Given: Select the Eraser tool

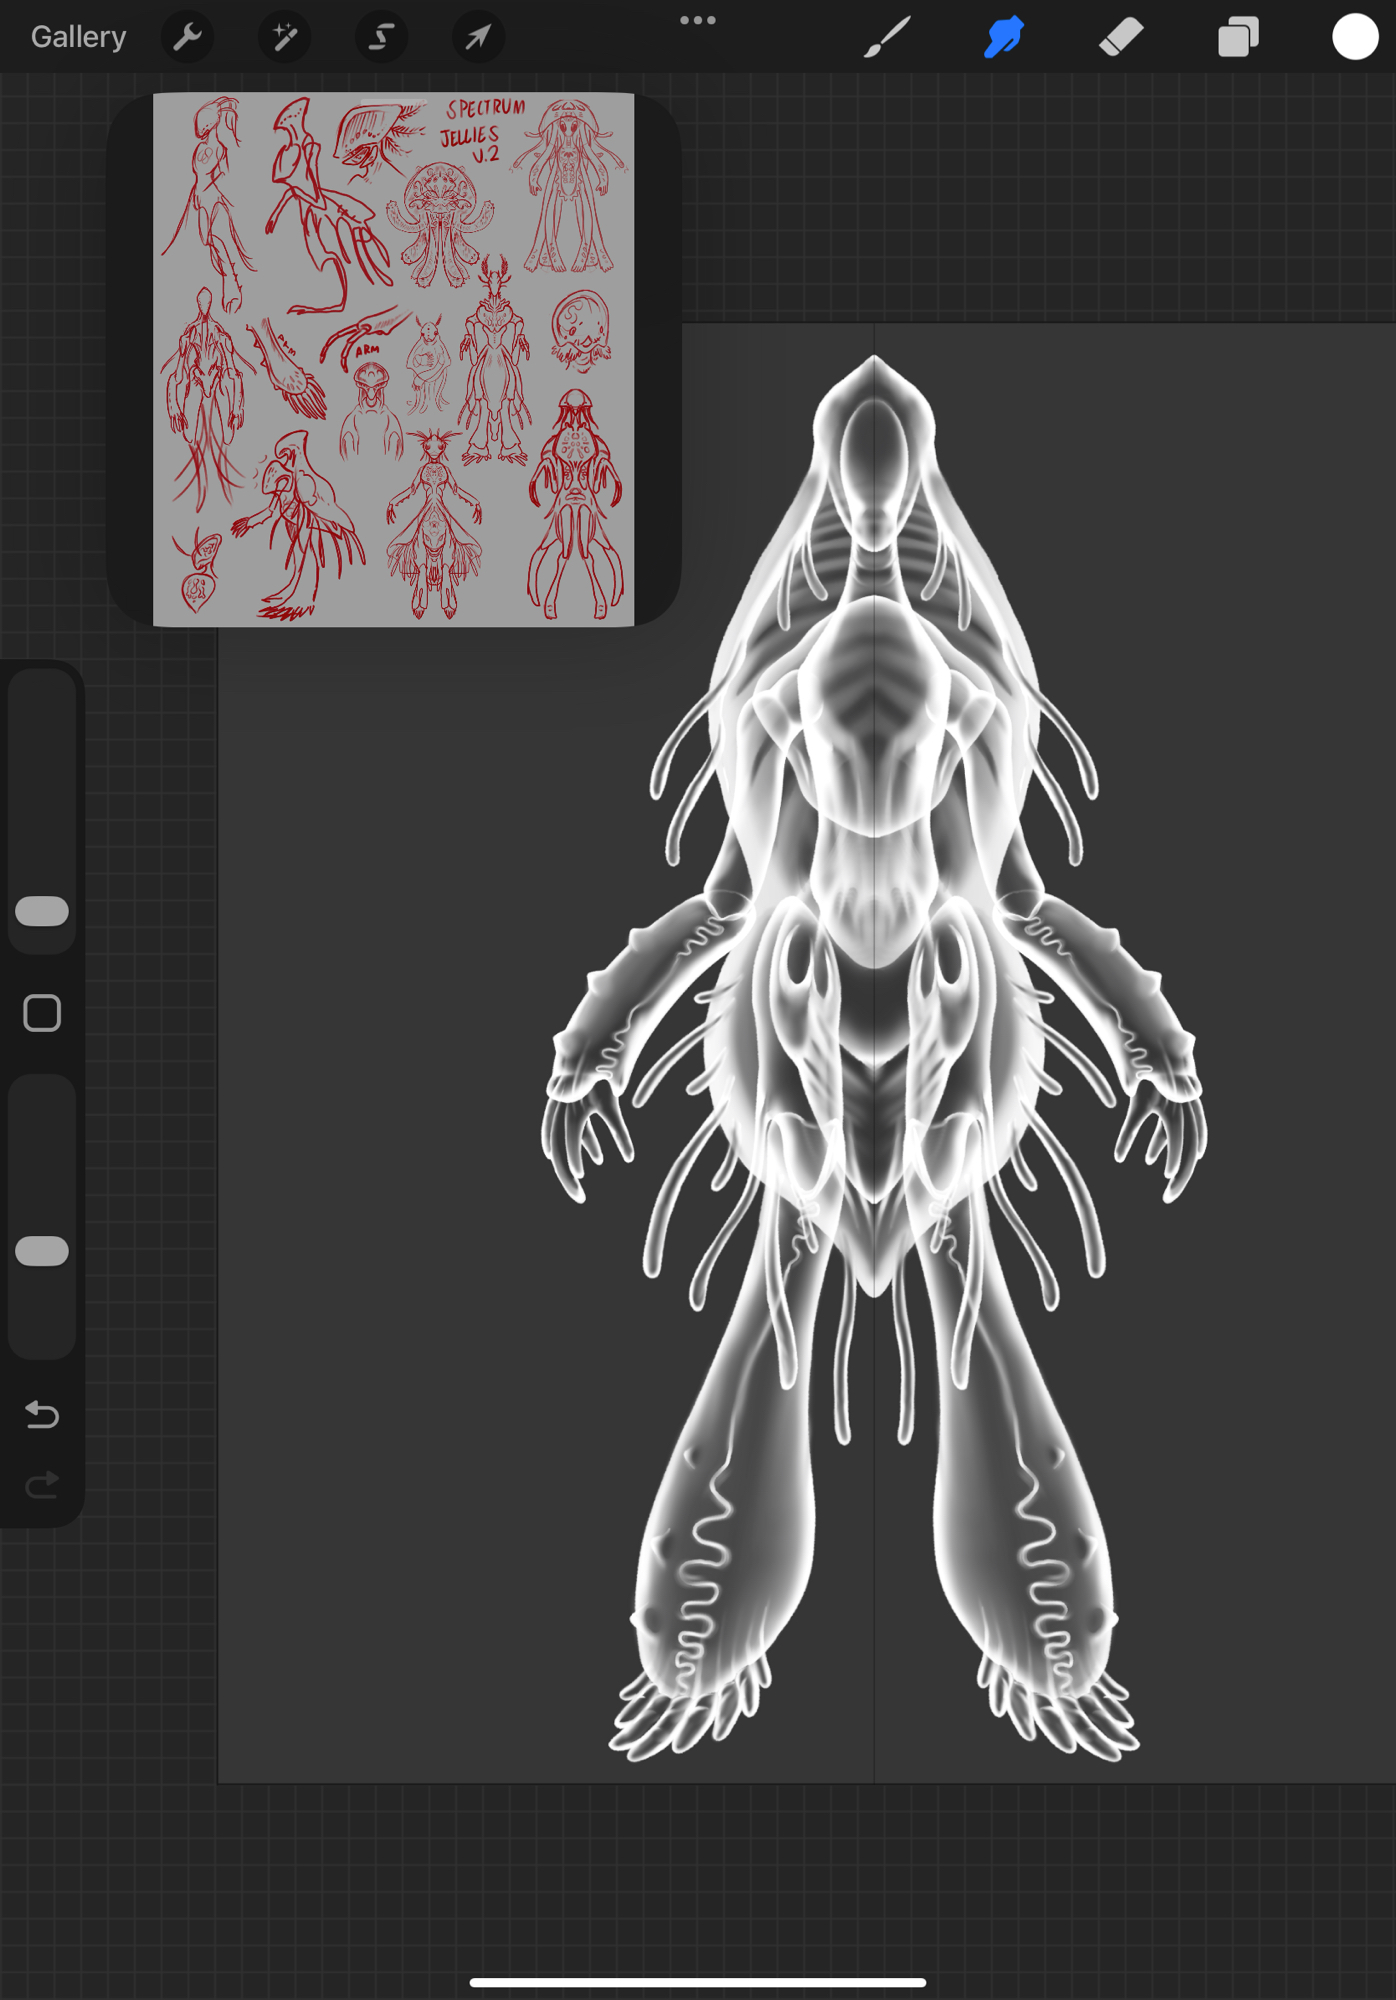Looking at the screenshot, I should [x=1121, y=37].
